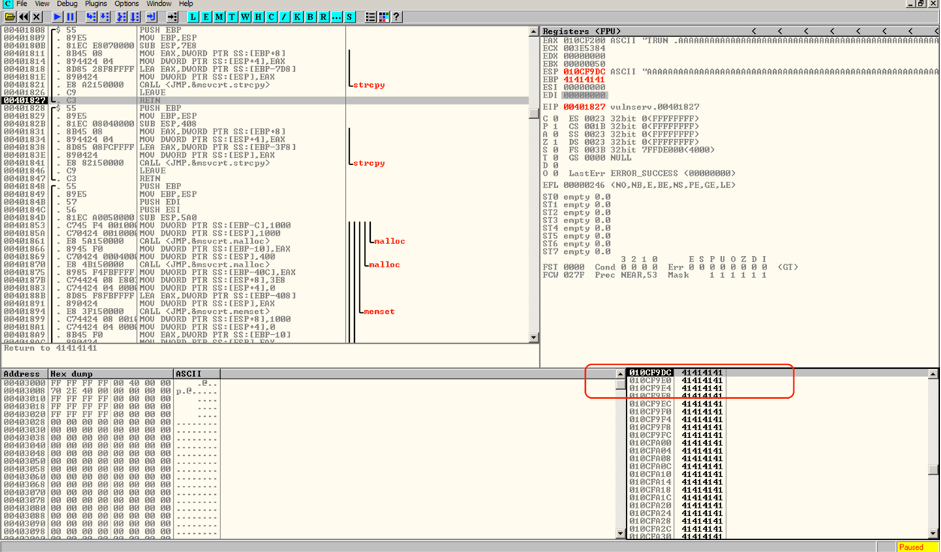The width and height of the screenshot is (941, 552).
Task: Click the Trace over toolbar icon
Action: click(x=135, y=17)
